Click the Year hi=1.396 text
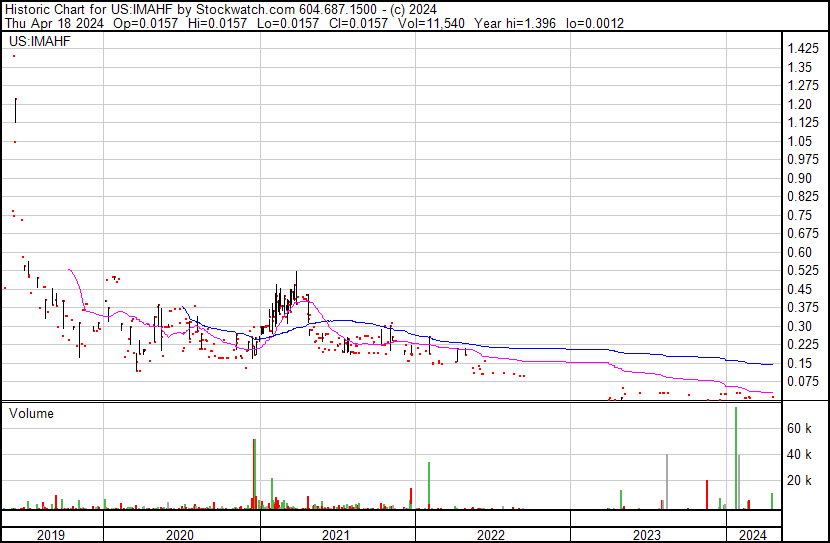 point(515,23)
